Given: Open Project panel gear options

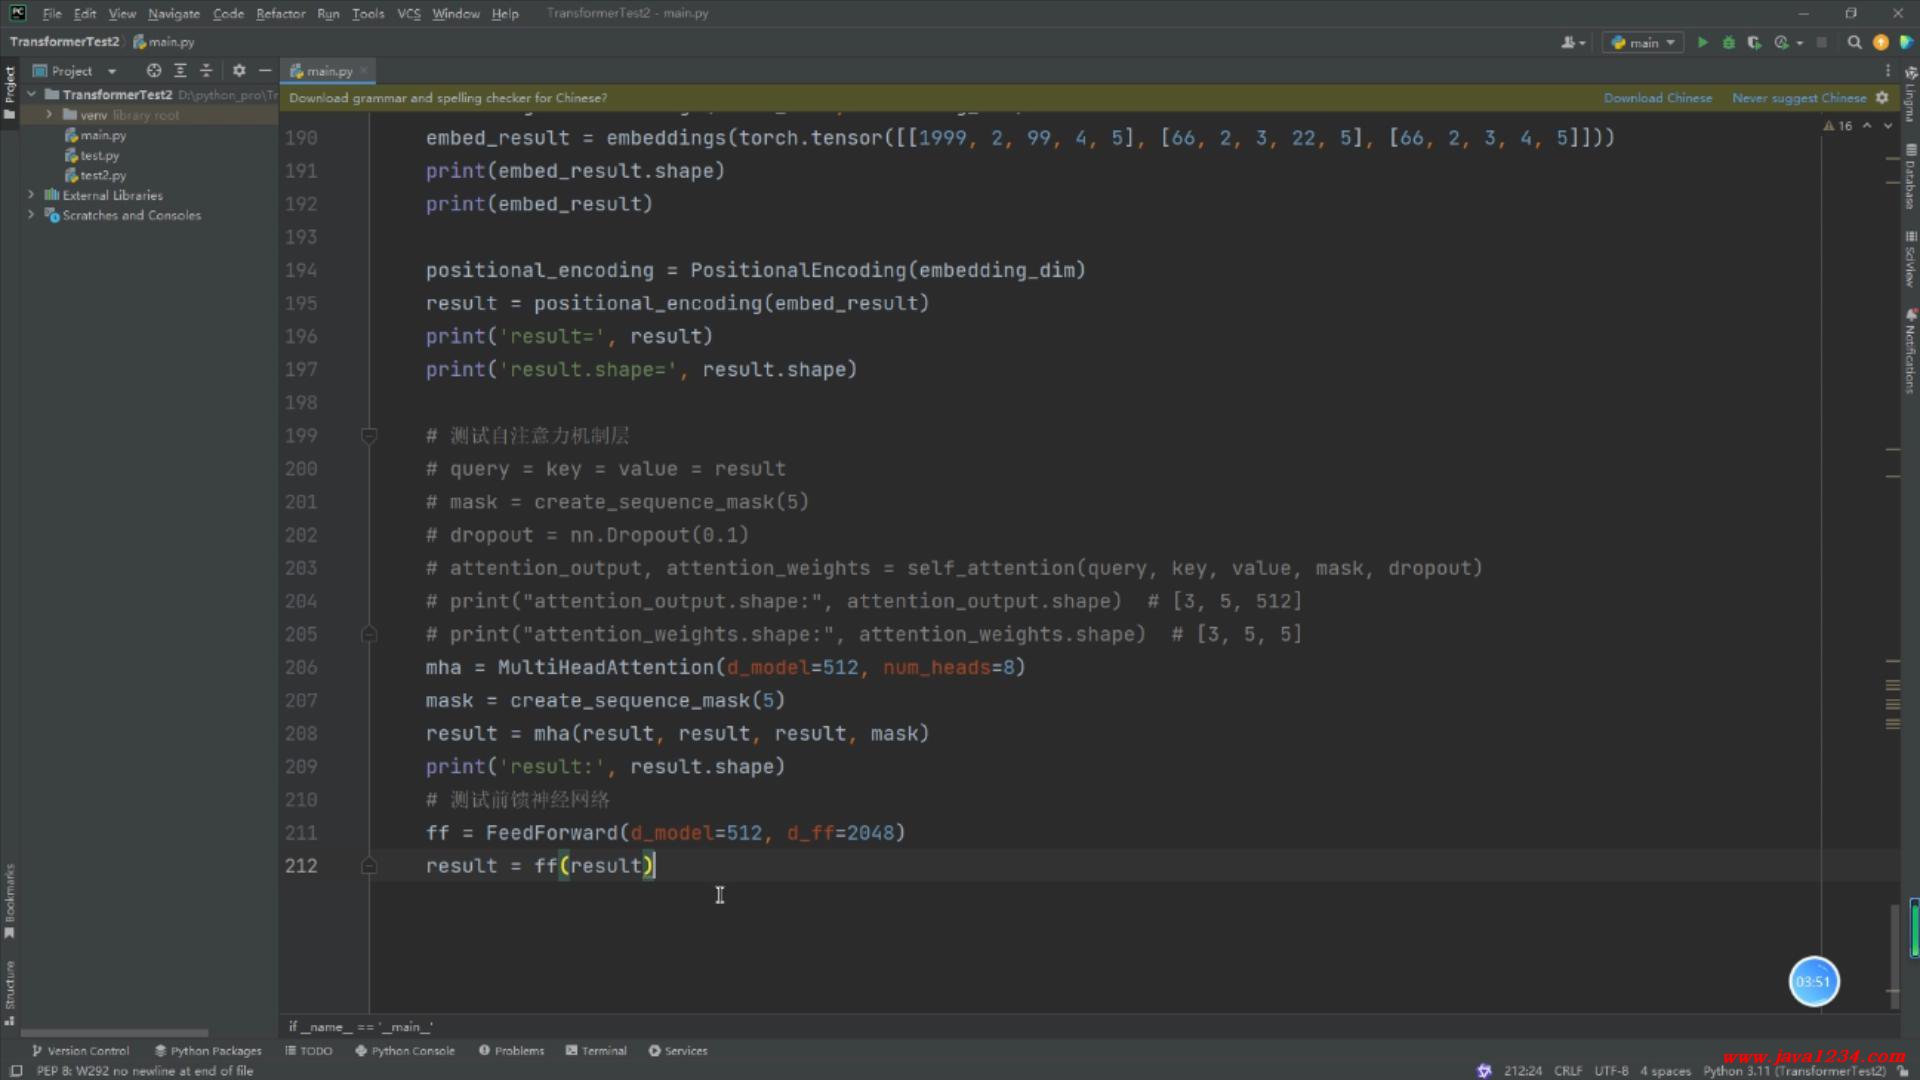Looking at the screenshot, I should (x=239, y=71).
